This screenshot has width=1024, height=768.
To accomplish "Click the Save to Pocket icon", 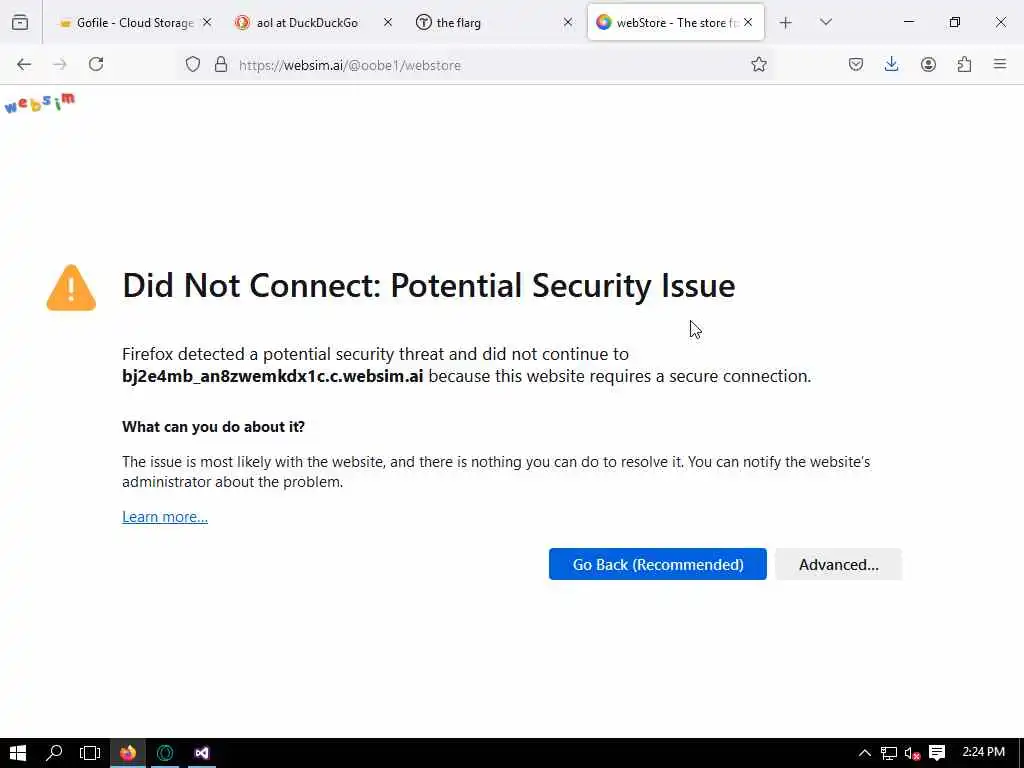I will (x=856, y=64).
